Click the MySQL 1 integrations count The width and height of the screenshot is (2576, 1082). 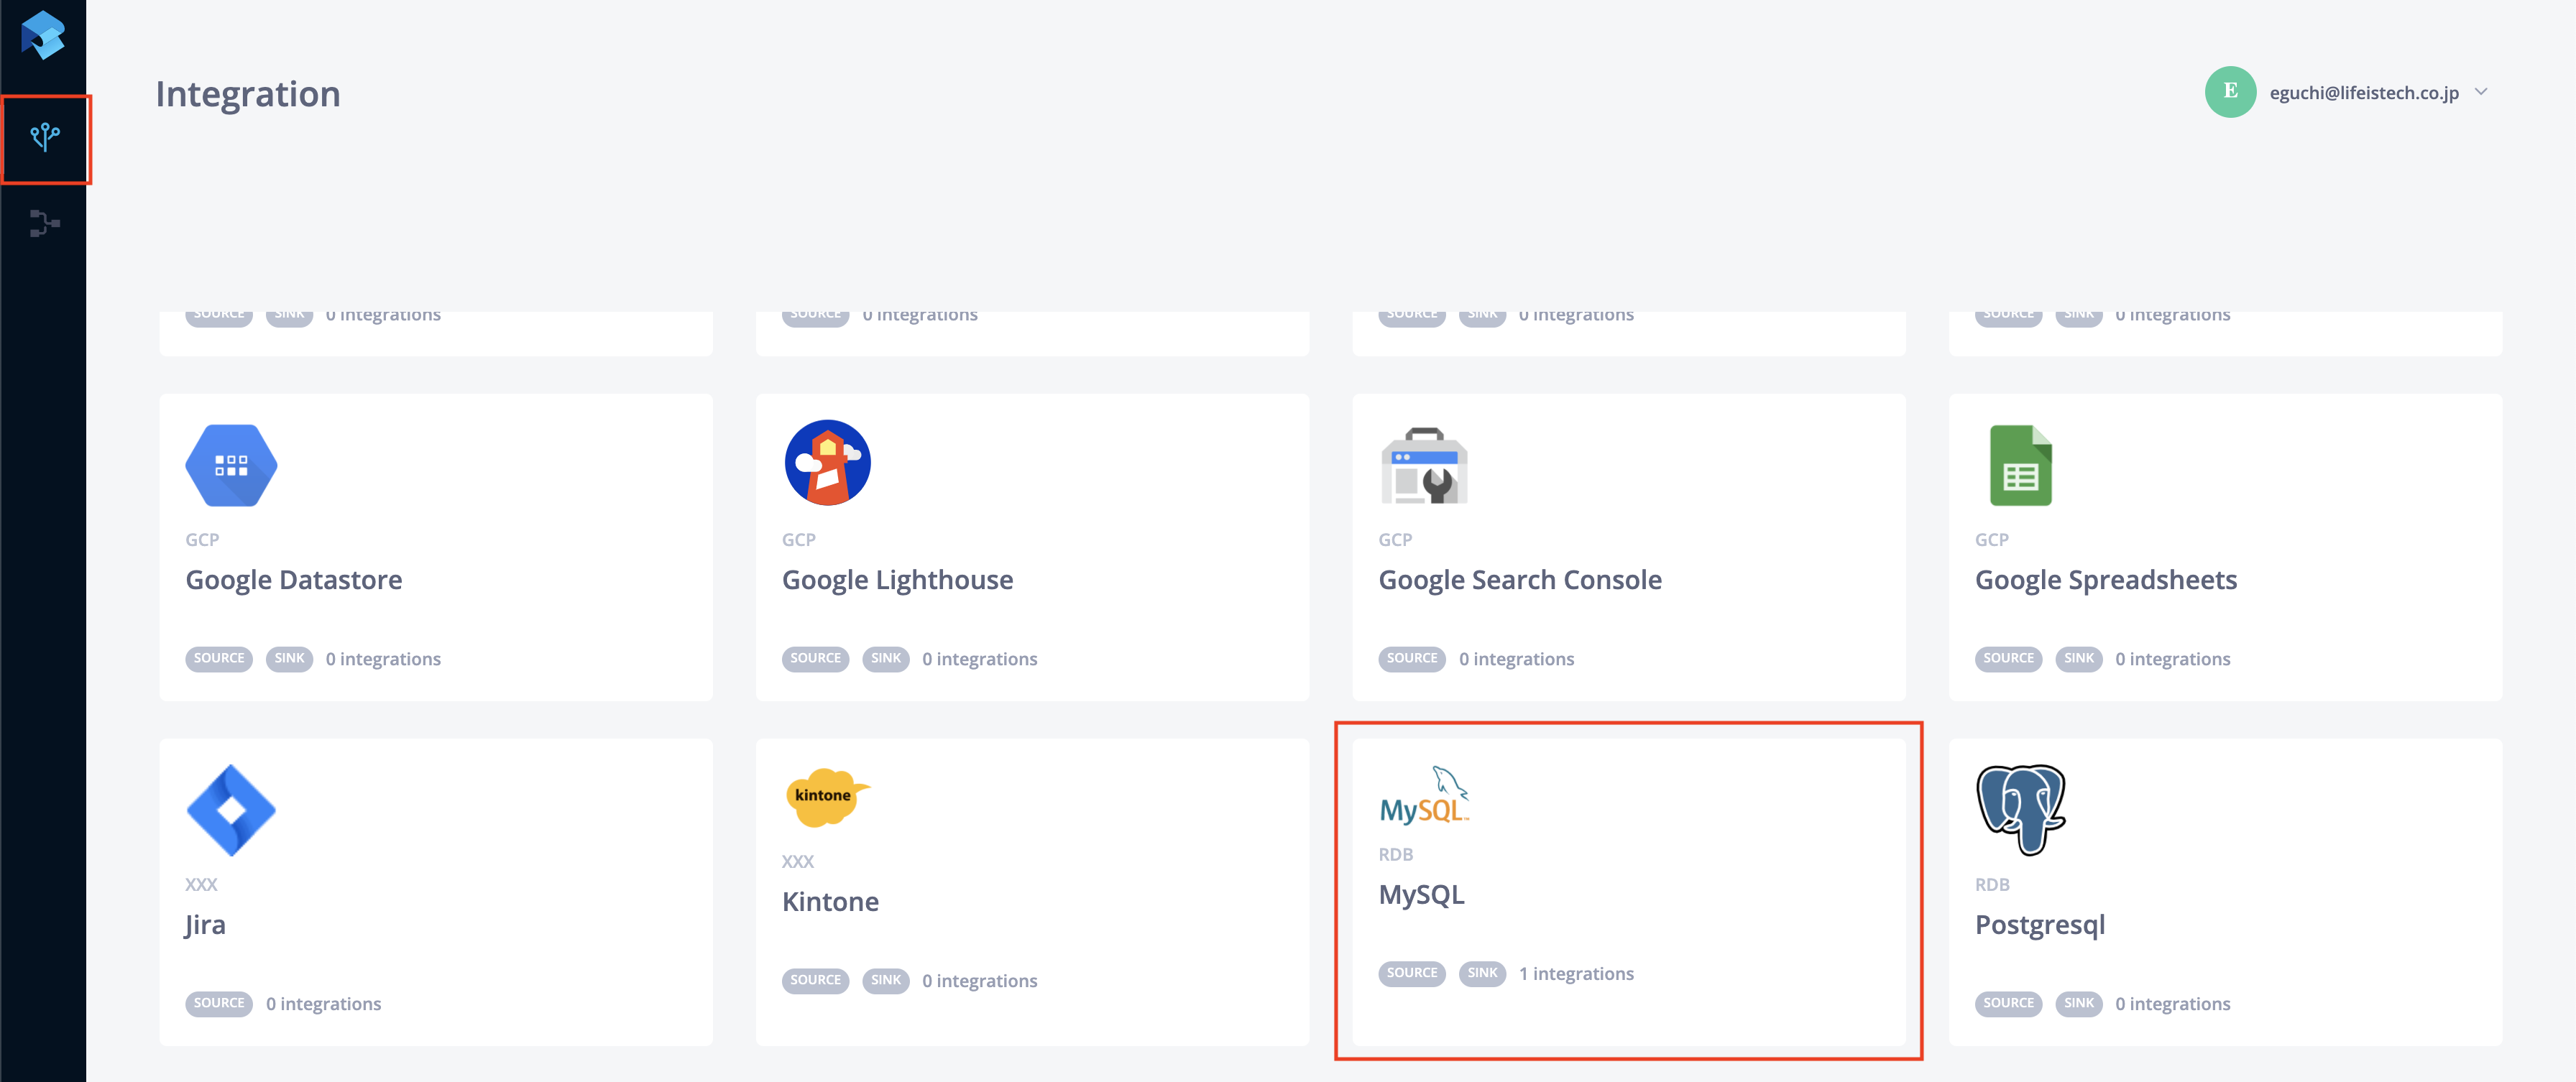coord(1576,974)
